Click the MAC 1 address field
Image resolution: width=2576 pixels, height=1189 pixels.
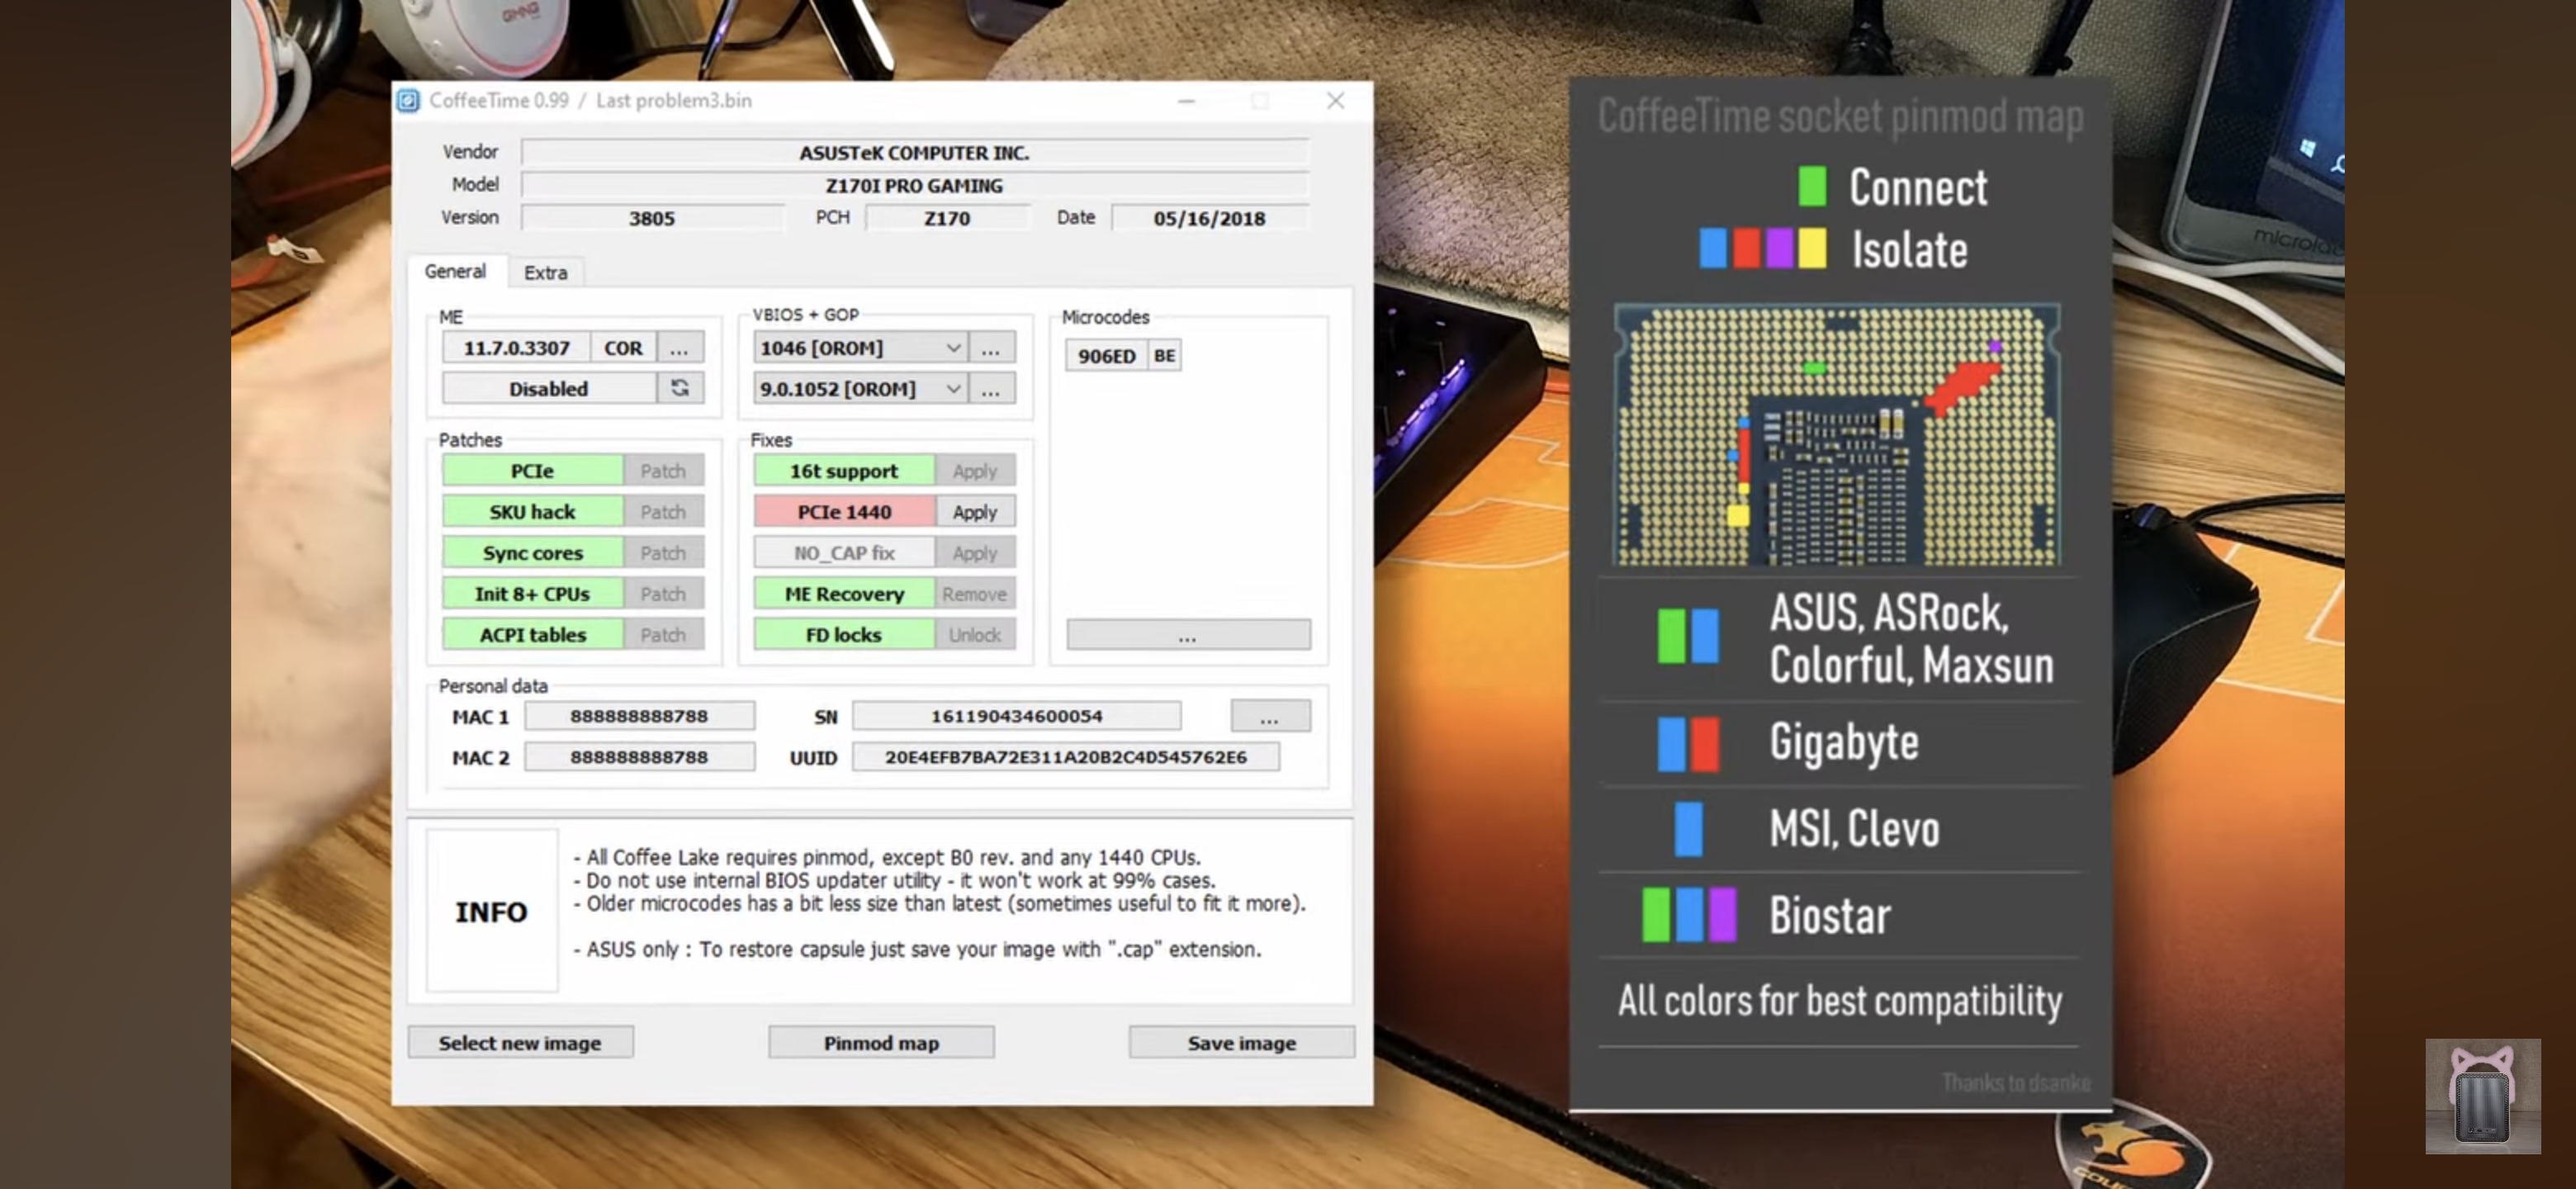(x=639, y=716)
